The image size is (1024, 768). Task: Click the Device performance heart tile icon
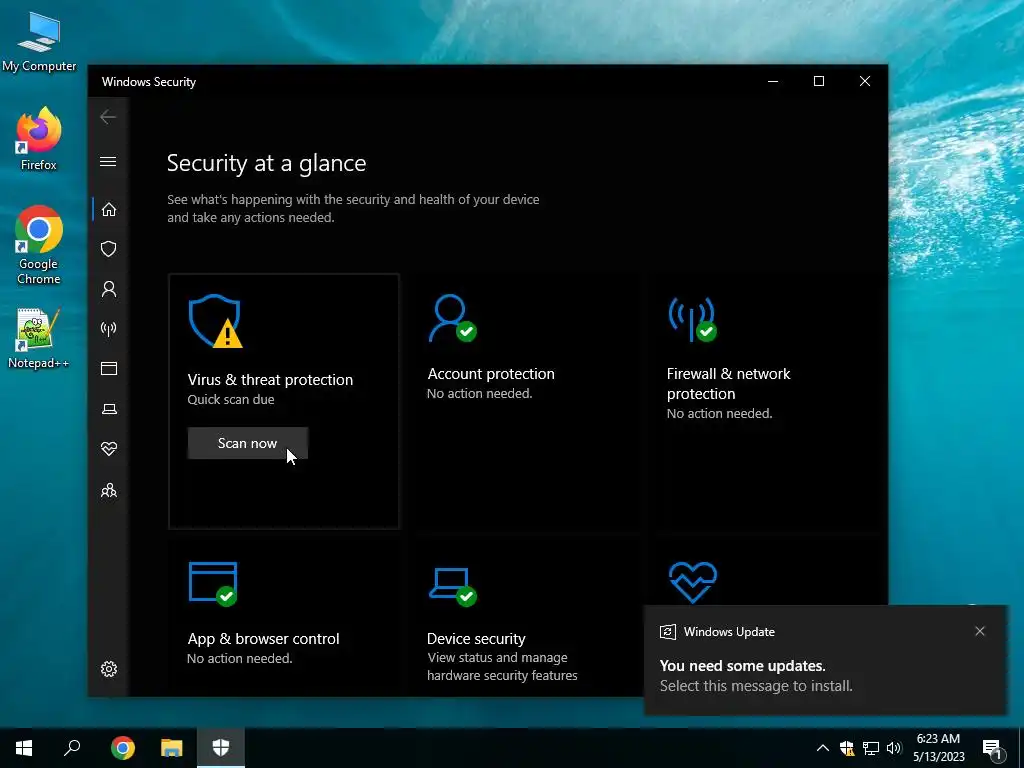[x=693, y=582]
